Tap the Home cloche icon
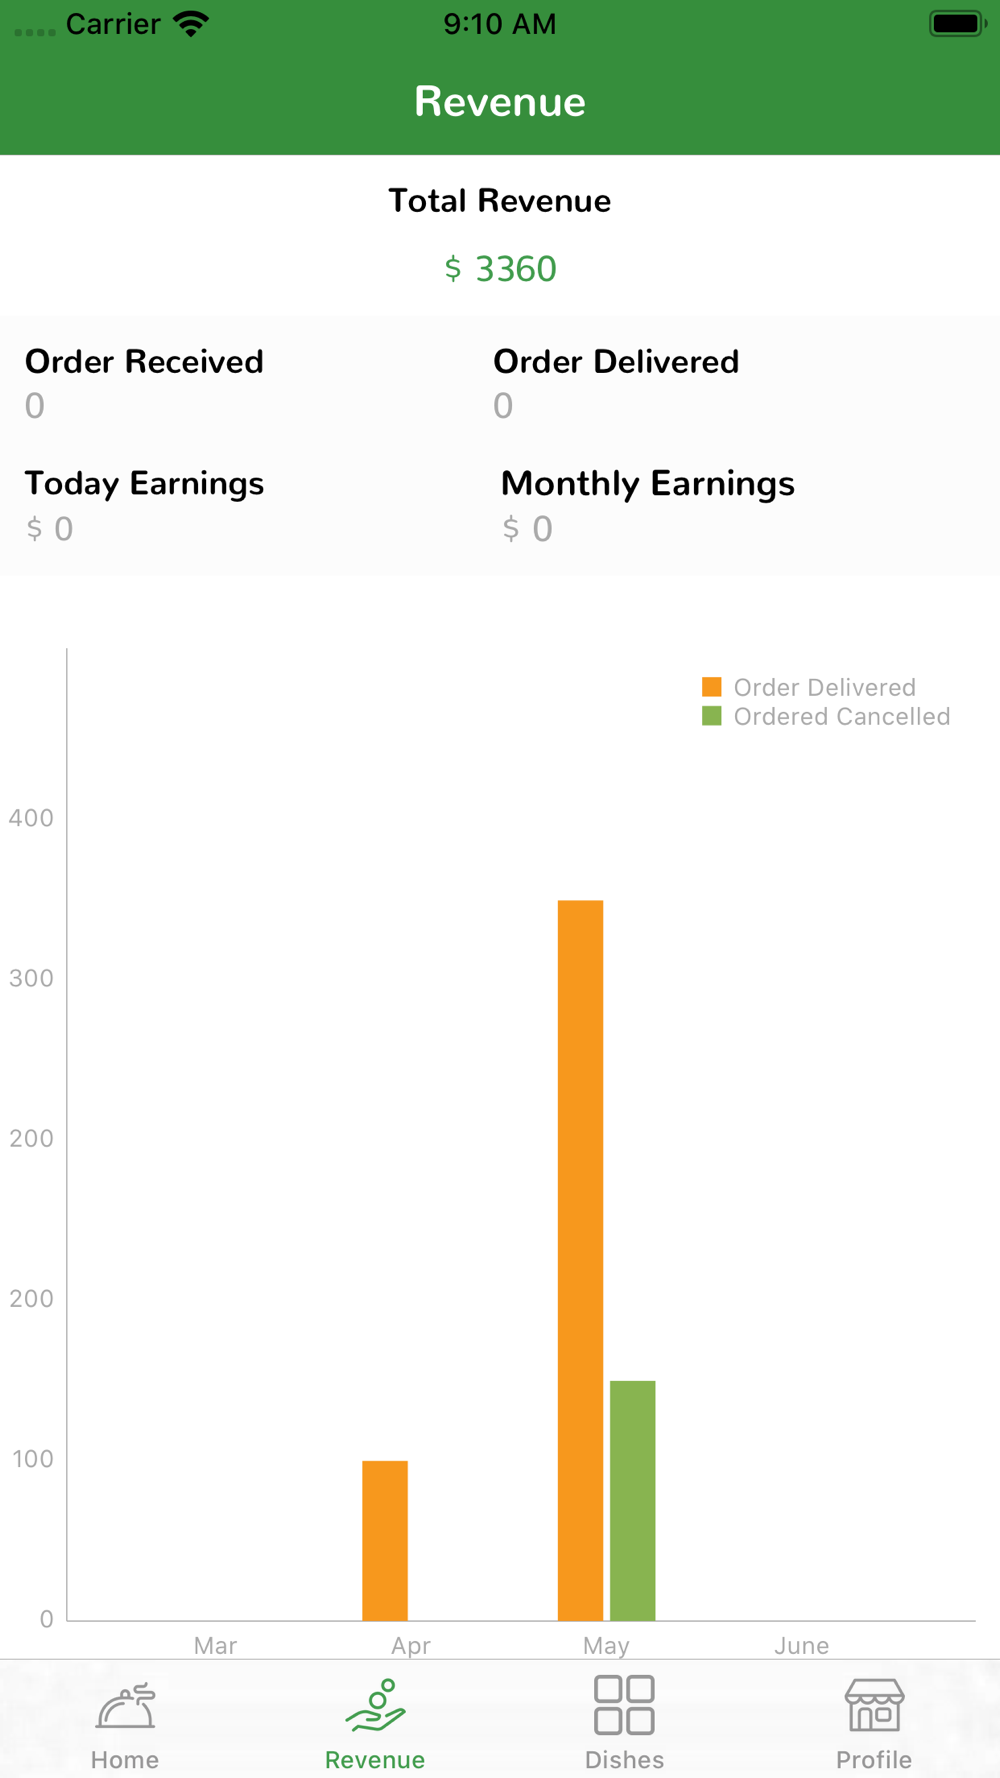This screenshot has height=1778, width=1000. pyautogui.click(x=126, y=1706)
